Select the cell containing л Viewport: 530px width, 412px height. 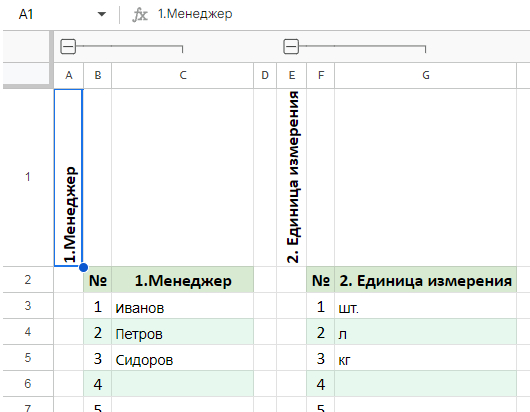coord(426,332)
